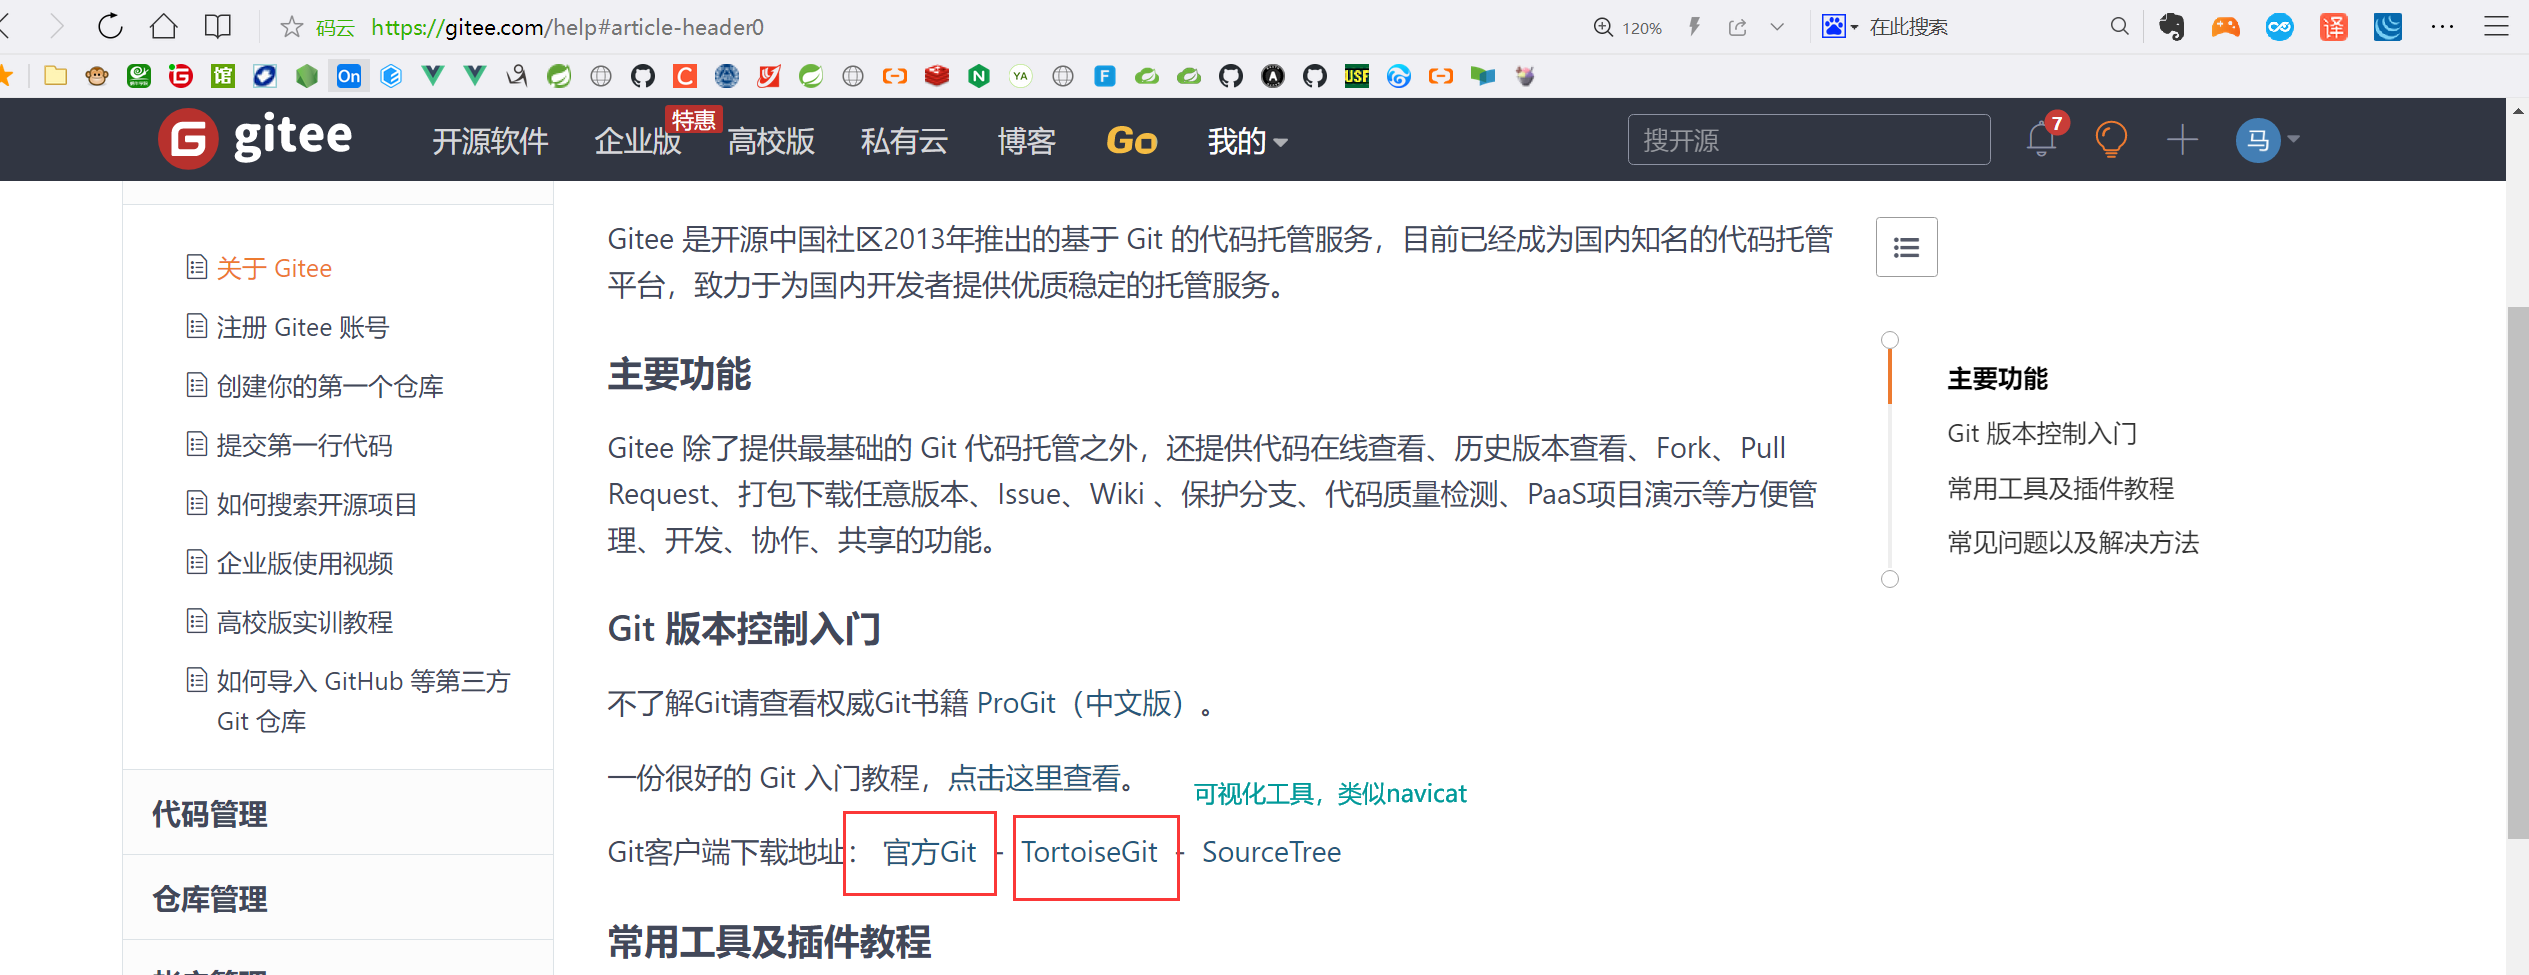Open 关于 Gitee sidebar article

[x=274, y=268]
